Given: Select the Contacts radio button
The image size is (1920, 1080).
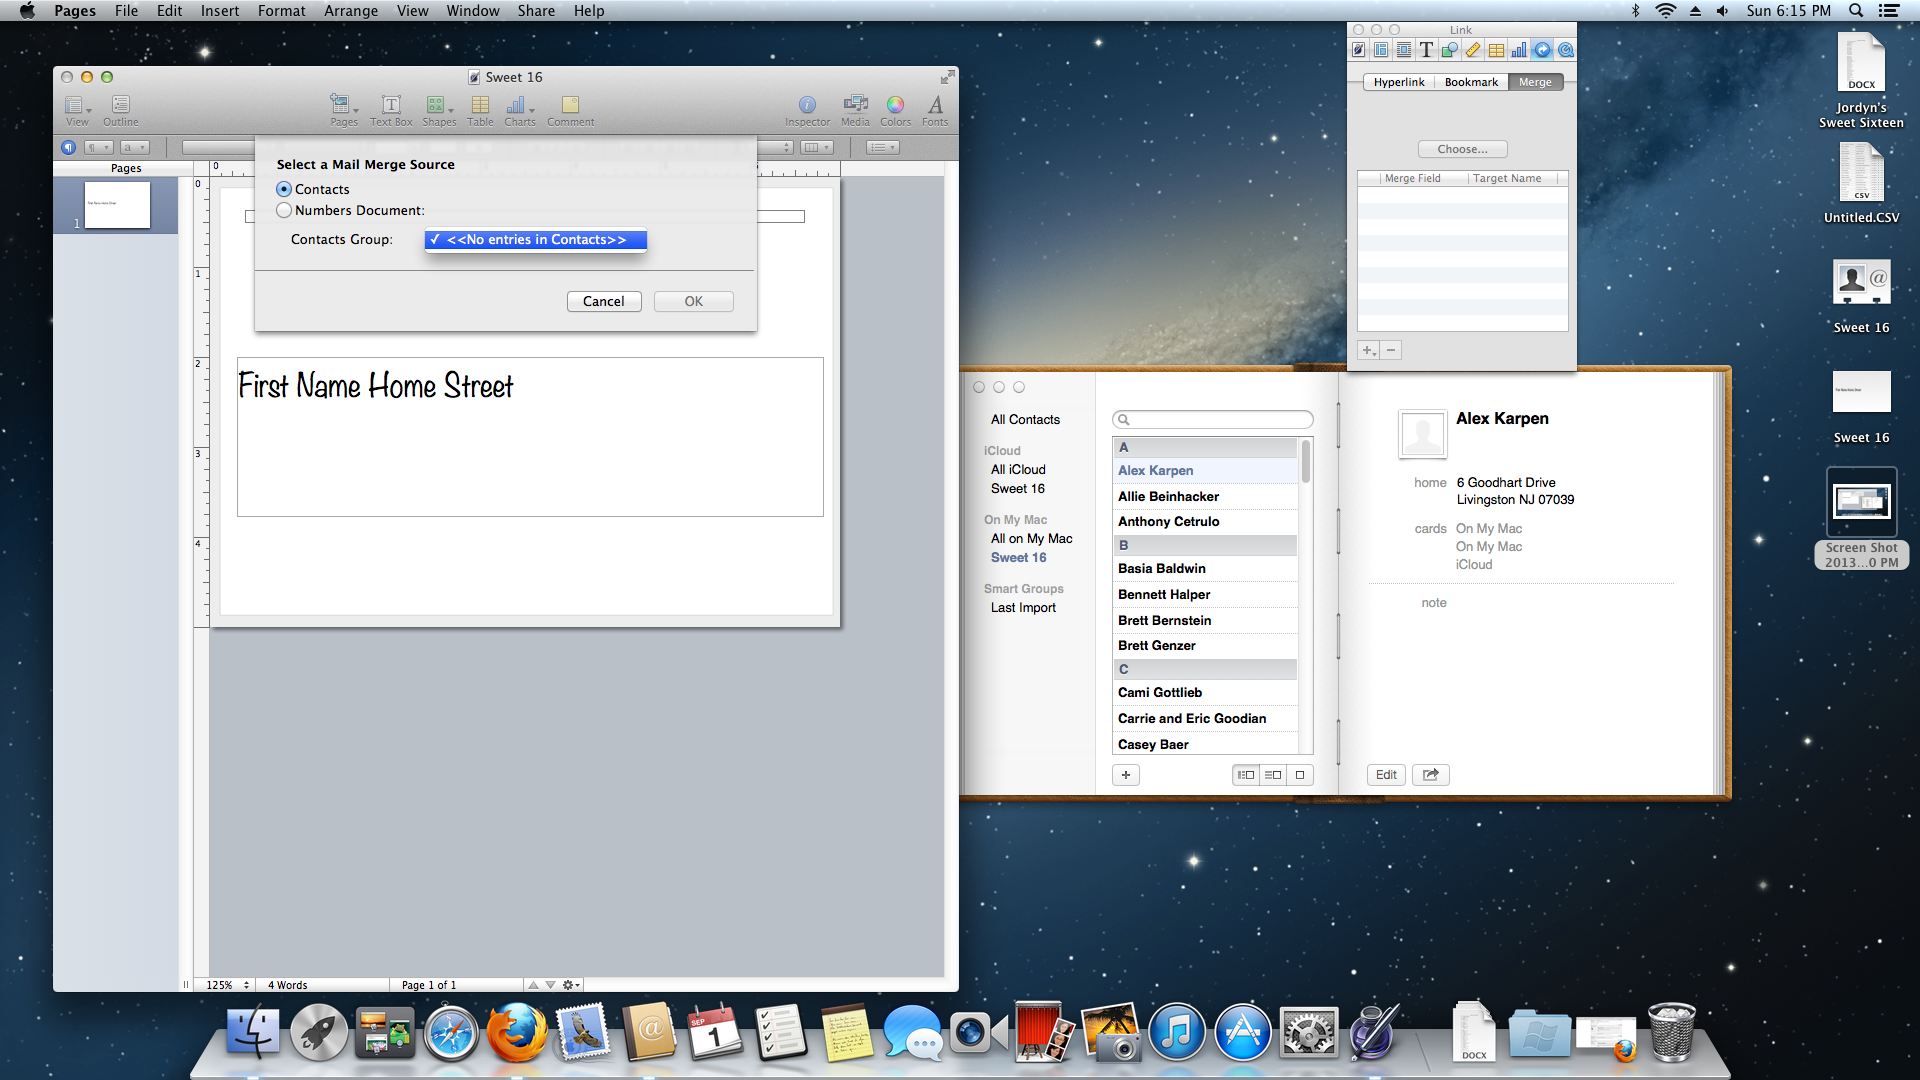Looking at the screenshot, I should [284, 189].
